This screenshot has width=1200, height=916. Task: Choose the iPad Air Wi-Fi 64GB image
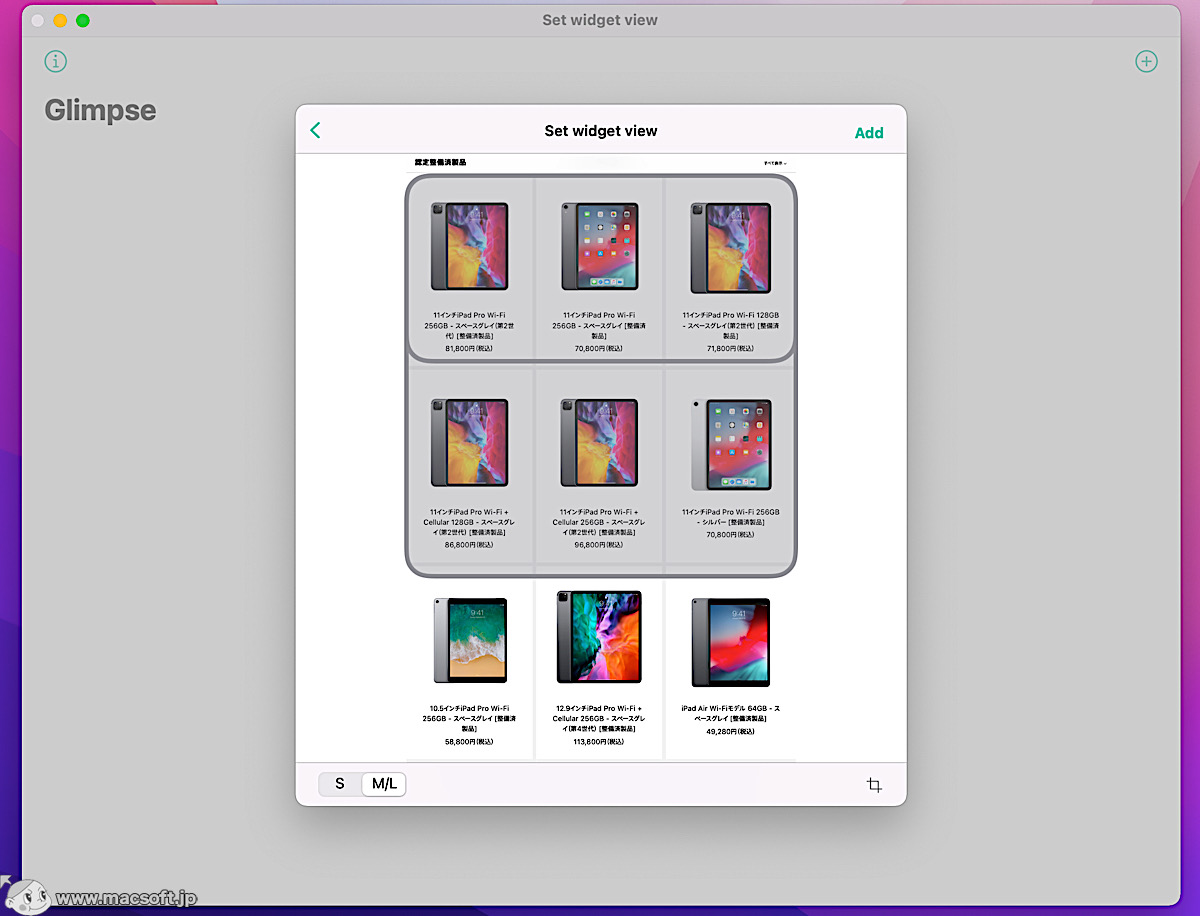730,640
